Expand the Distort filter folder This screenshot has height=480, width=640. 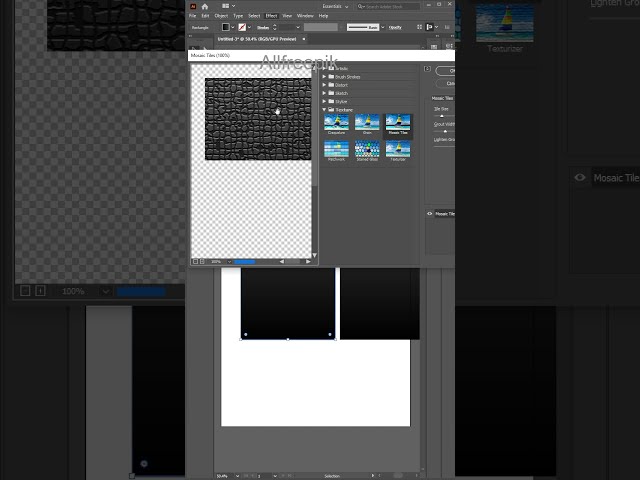click(324, 85)
